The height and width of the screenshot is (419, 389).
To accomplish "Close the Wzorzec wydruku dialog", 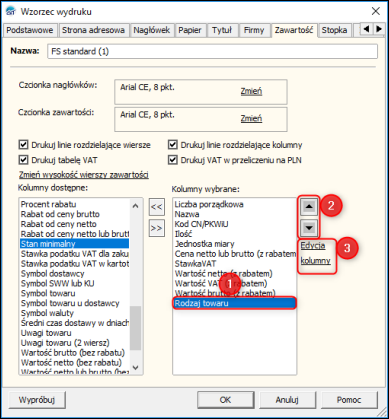I will (x=376, y=11).
